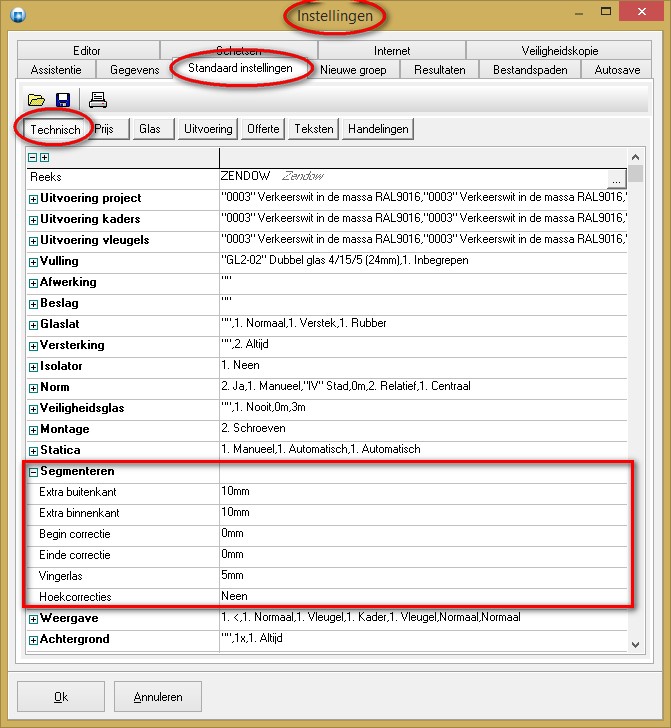Open the Autosave tab
Screen dimensions: 671x728
pyautogui.click(x=617, y=70)
